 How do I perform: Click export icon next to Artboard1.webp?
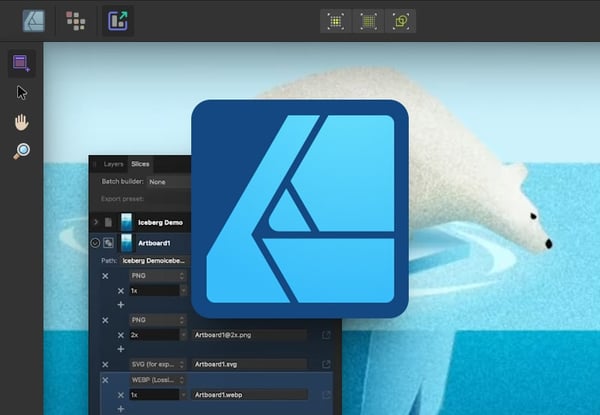coord(326,395)
